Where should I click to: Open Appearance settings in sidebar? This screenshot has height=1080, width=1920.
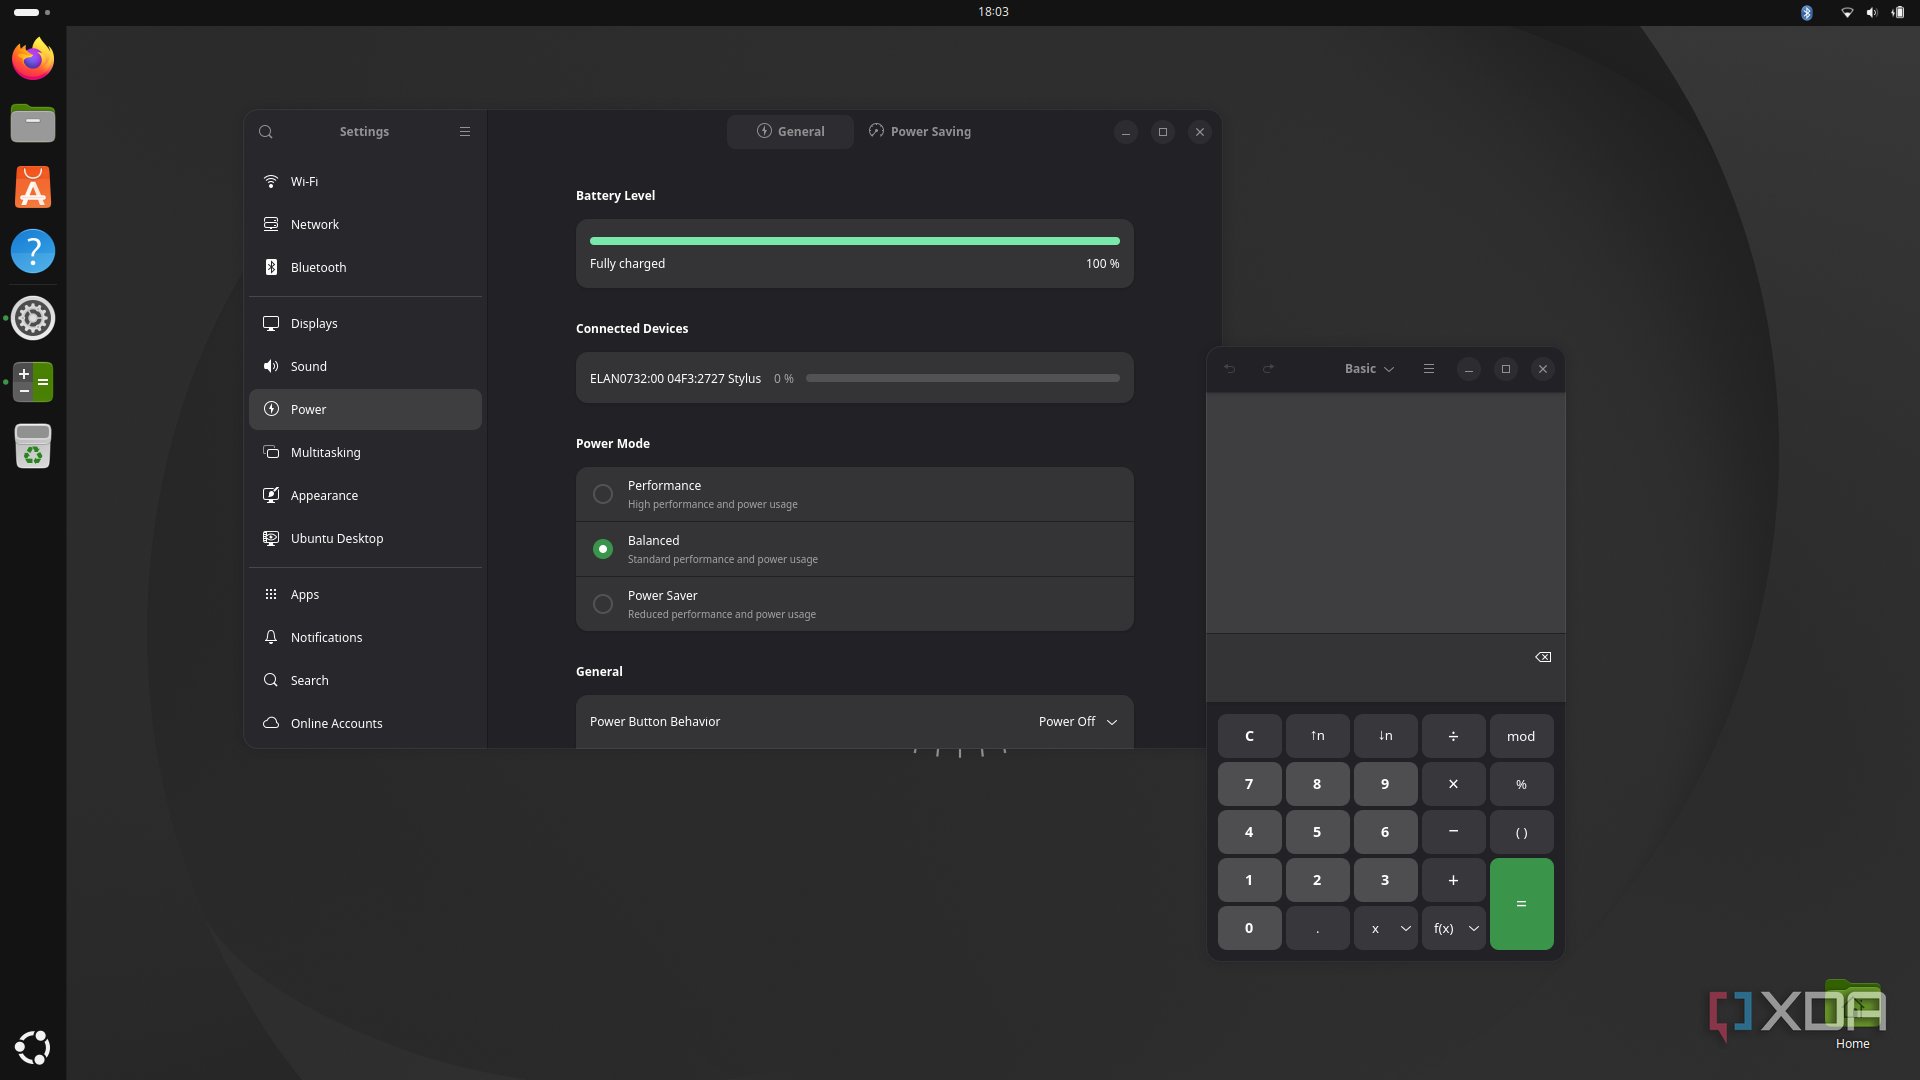click(x=365, y=495)
